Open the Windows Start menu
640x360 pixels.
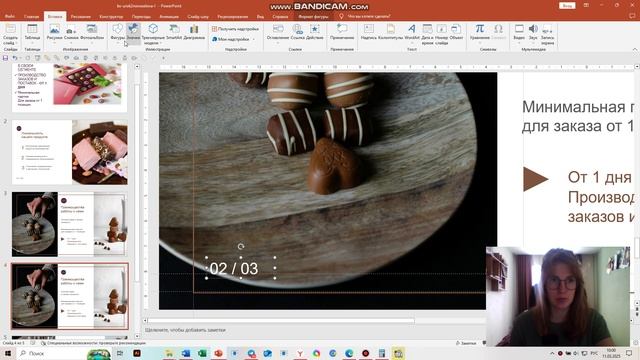[8, 353]
